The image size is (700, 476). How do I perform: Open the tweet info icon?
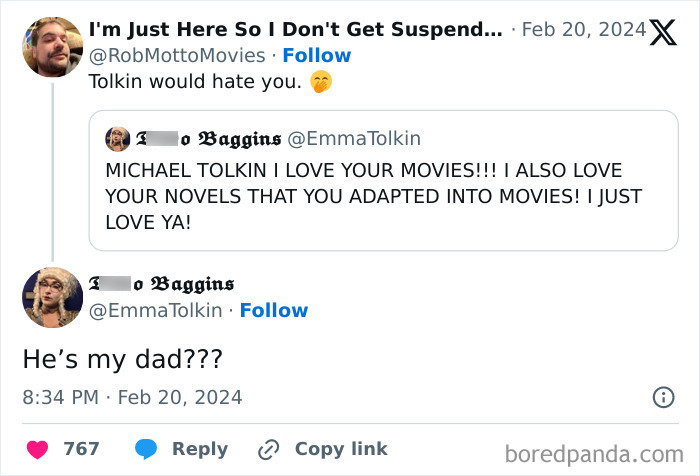pyautogui.click(x=663, y=397)
